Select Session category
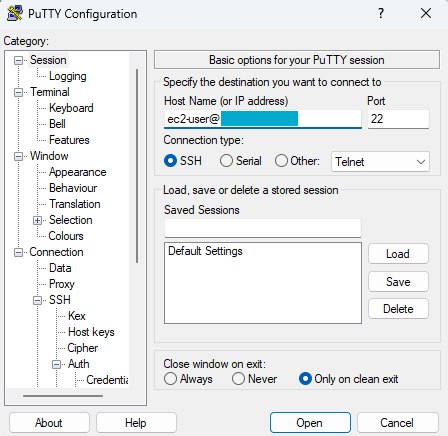 [x=48, y=60]
